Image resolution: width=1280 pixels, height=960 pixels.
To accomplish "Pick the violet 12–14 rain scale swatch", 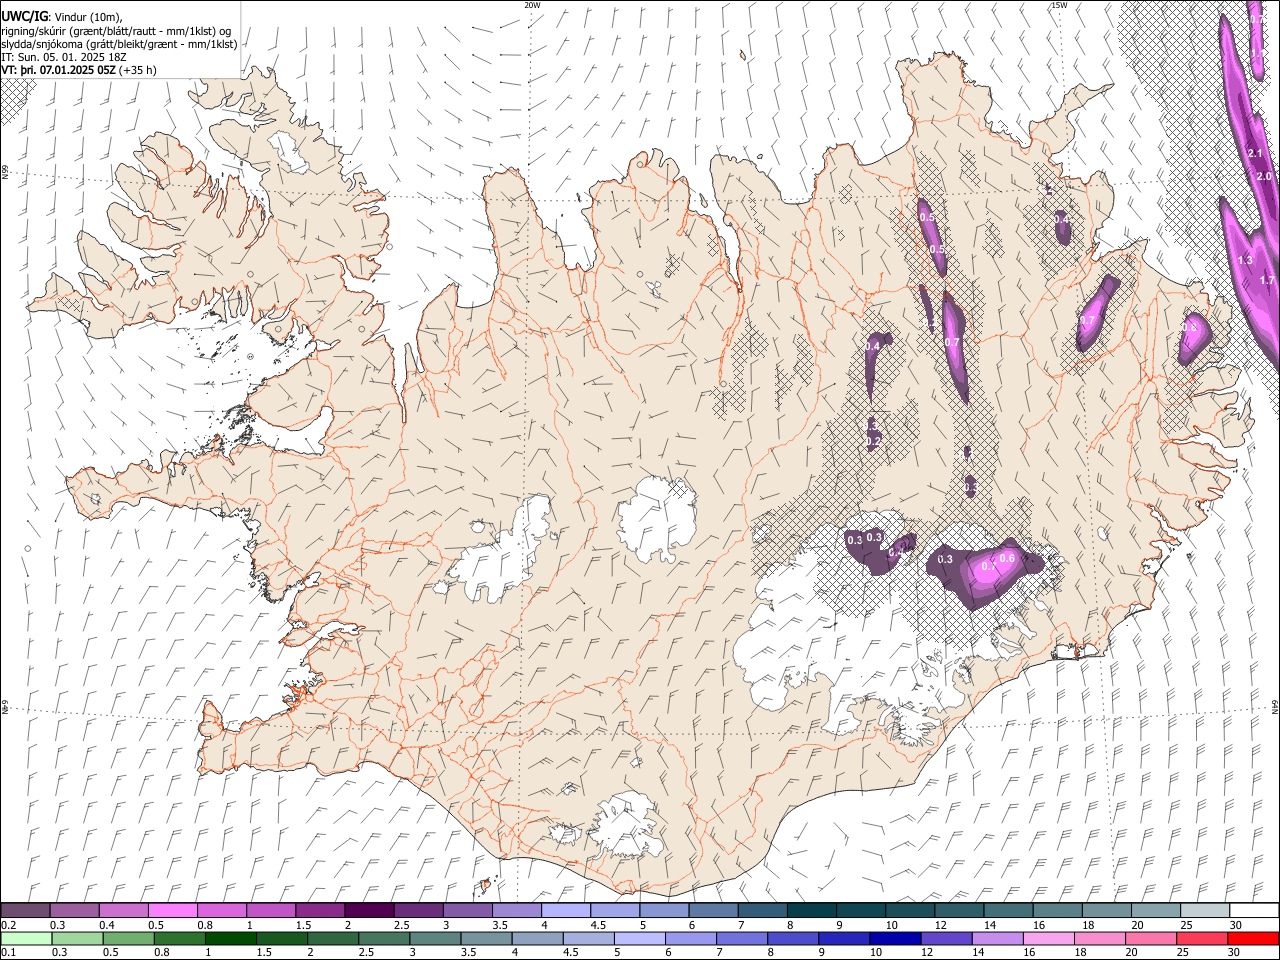I will click(x=945, y=938).
